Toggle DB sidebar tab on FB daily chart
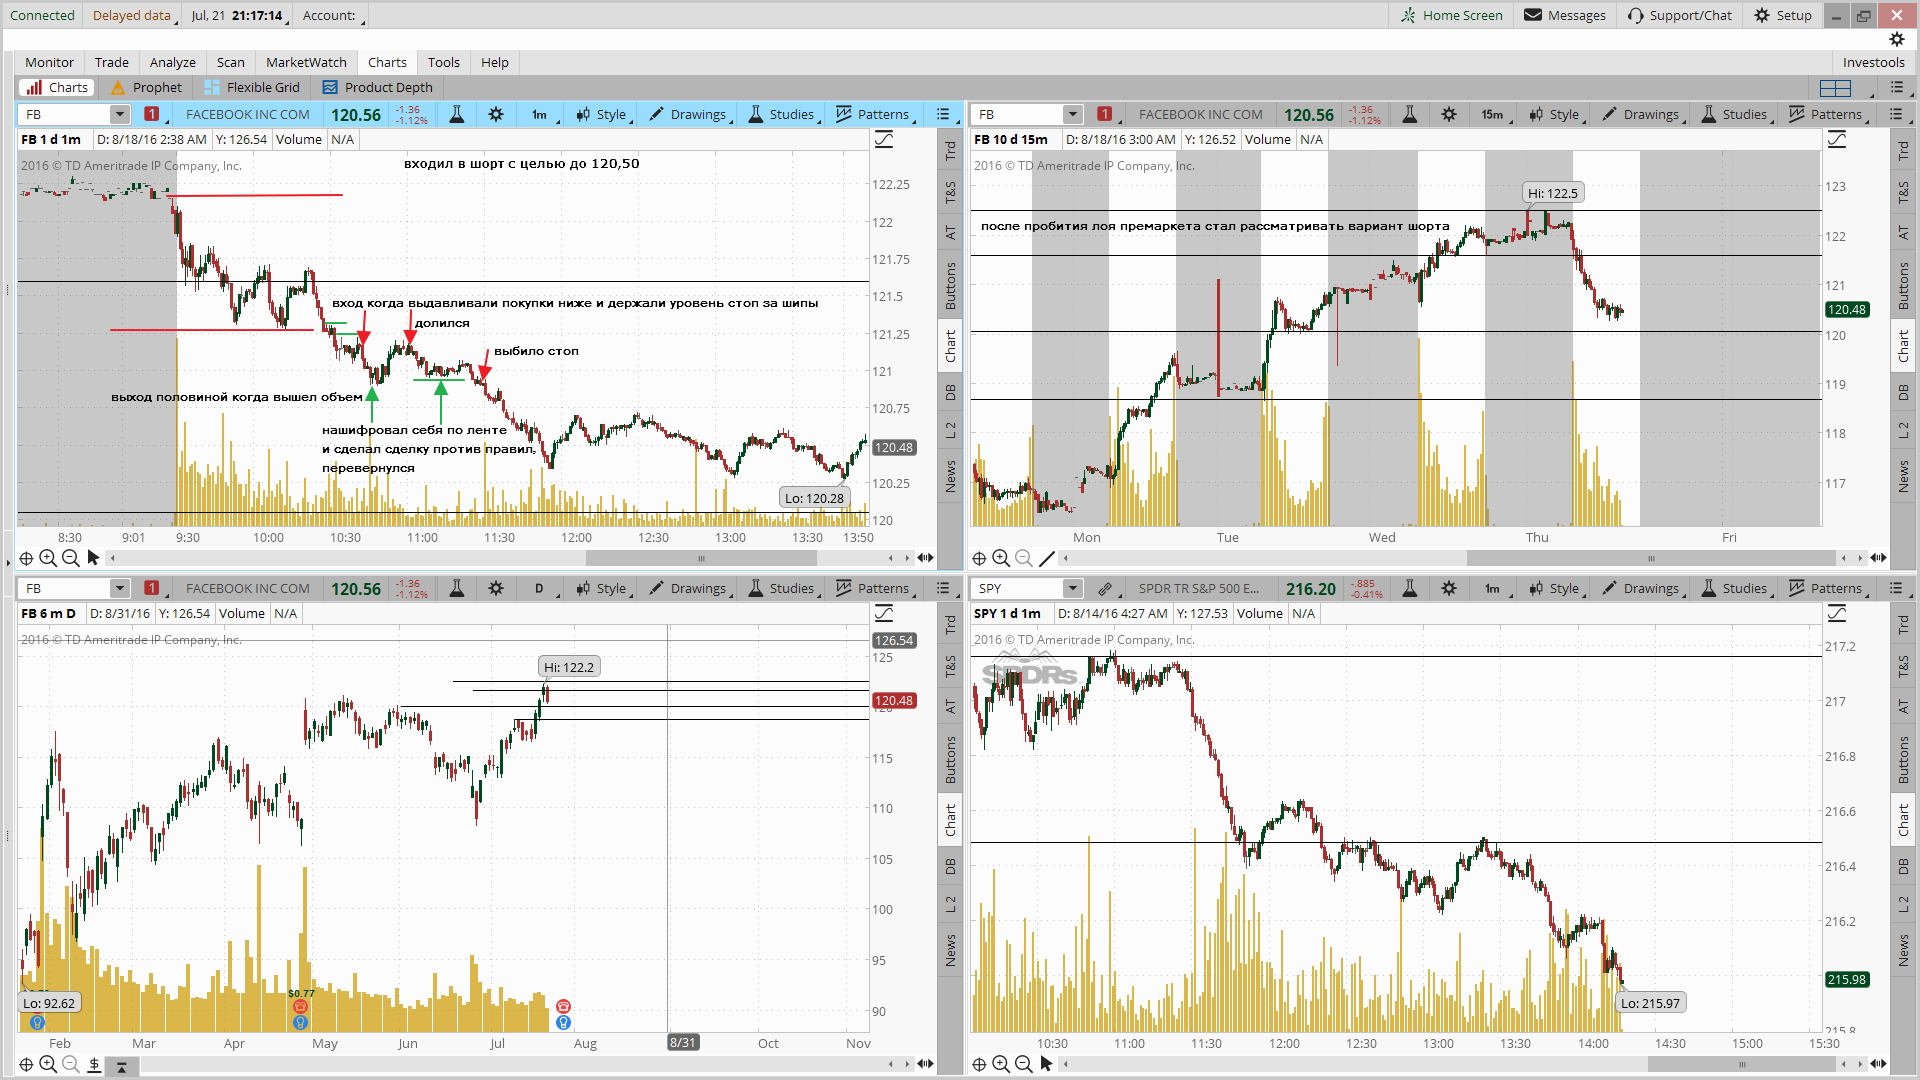 [950, 866]
